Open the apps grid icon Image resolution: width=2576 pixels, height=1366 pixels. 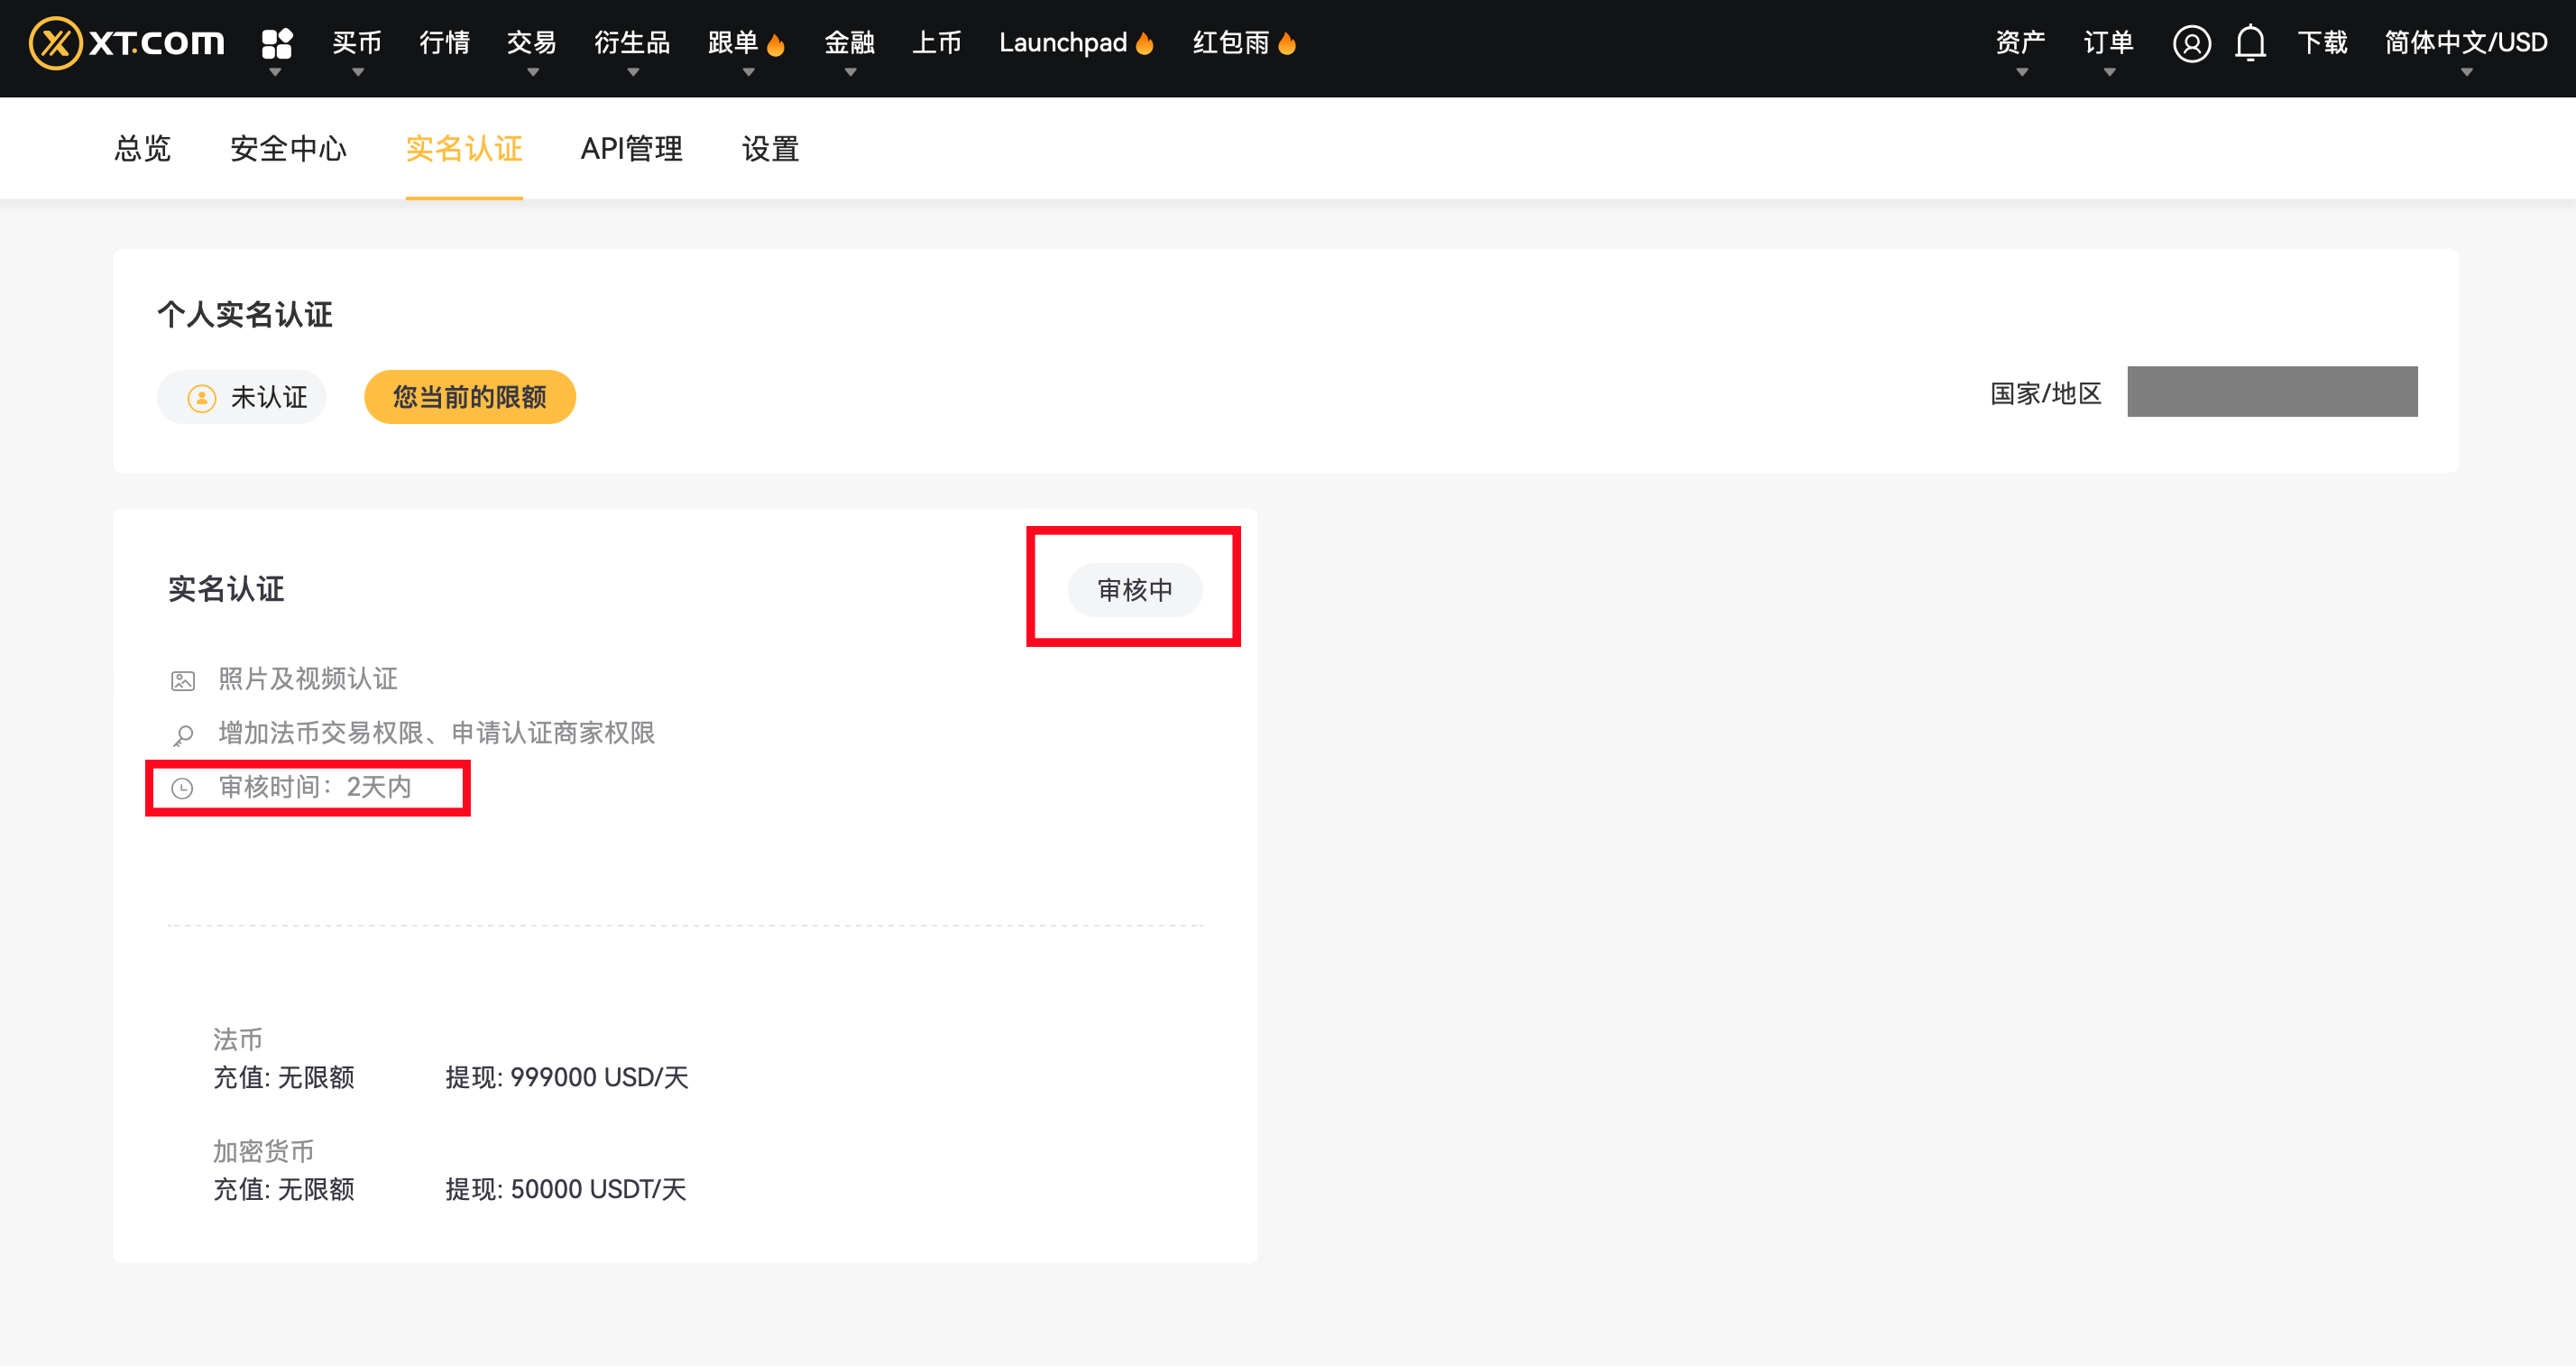(x=276, y=43)
